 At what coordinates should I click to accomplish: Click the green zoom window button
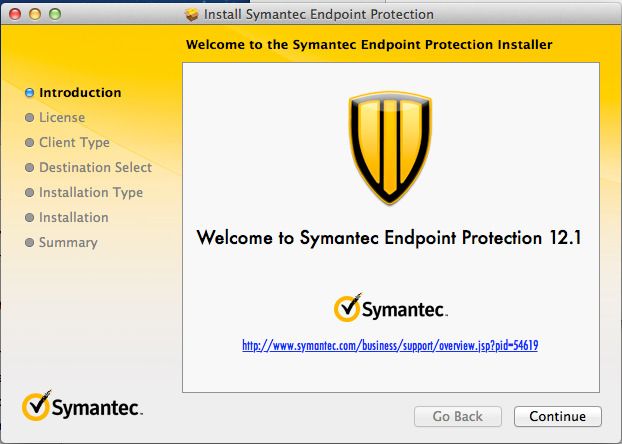(55, 14)
